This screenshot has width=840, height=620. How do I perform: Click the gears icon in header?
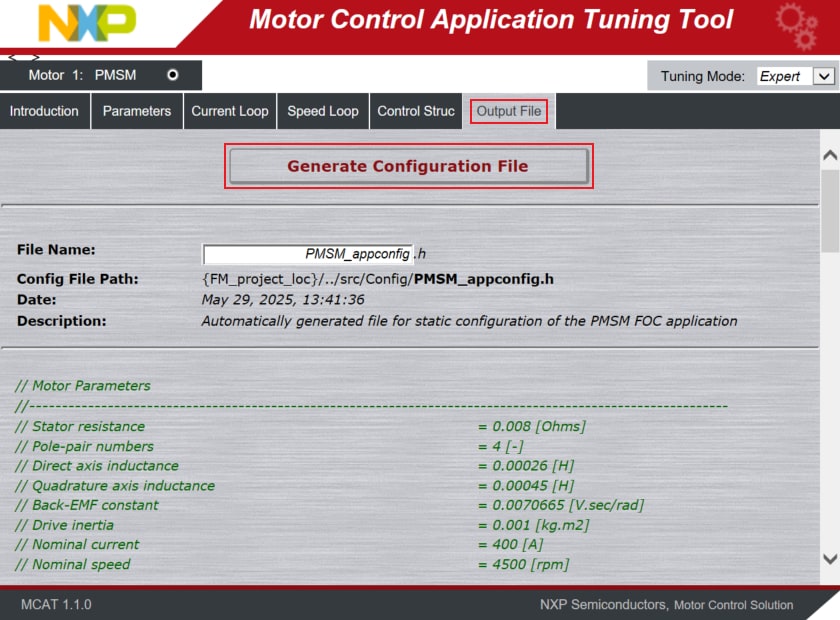[796, 27]
